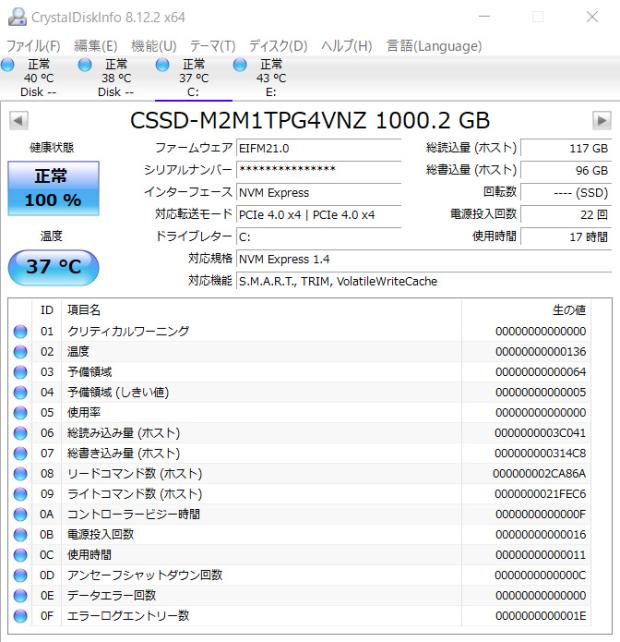Click the 37 °C temperature button

pos(53,267)
